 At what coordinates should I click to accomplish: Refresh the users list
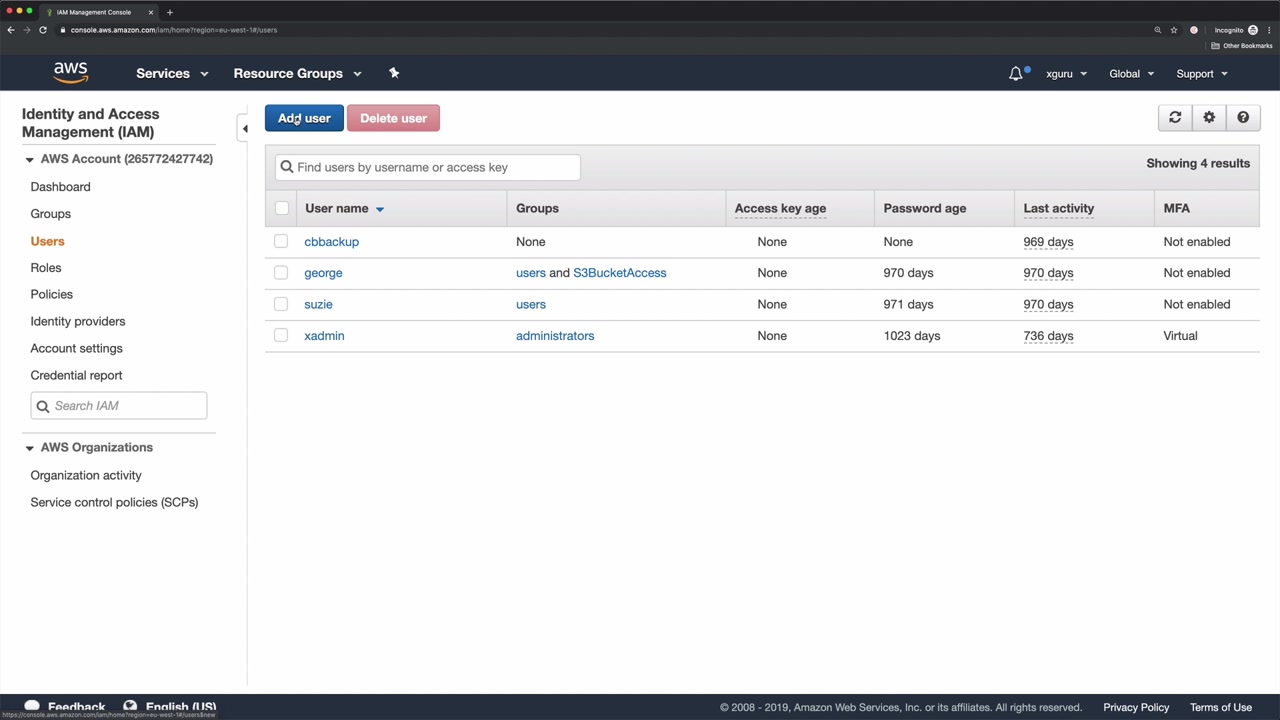1175,118
